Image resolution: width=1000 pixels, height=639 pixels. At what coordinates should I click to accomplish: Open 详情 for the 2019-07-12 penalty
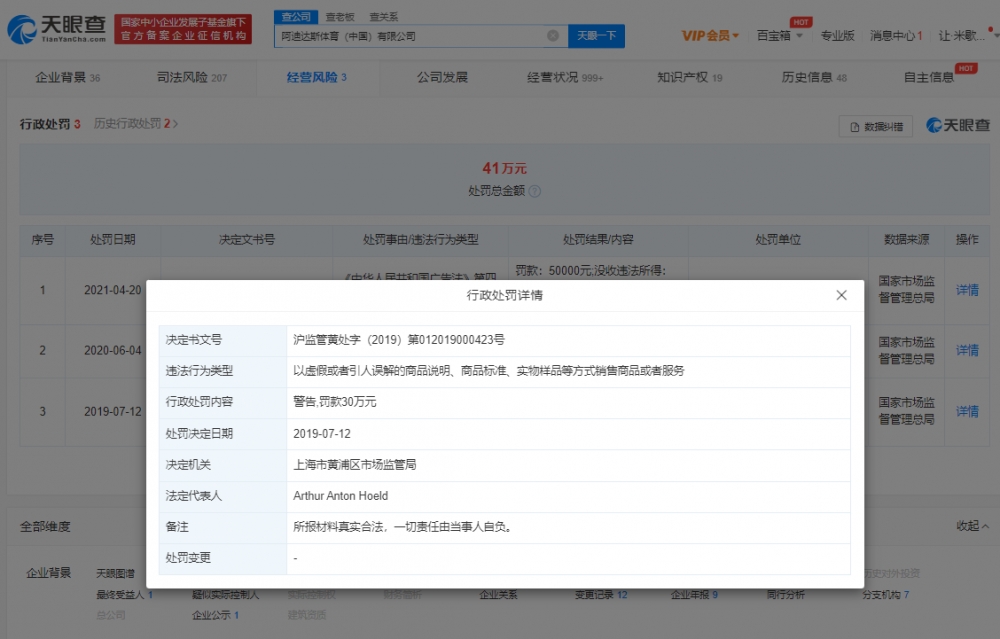967,411
